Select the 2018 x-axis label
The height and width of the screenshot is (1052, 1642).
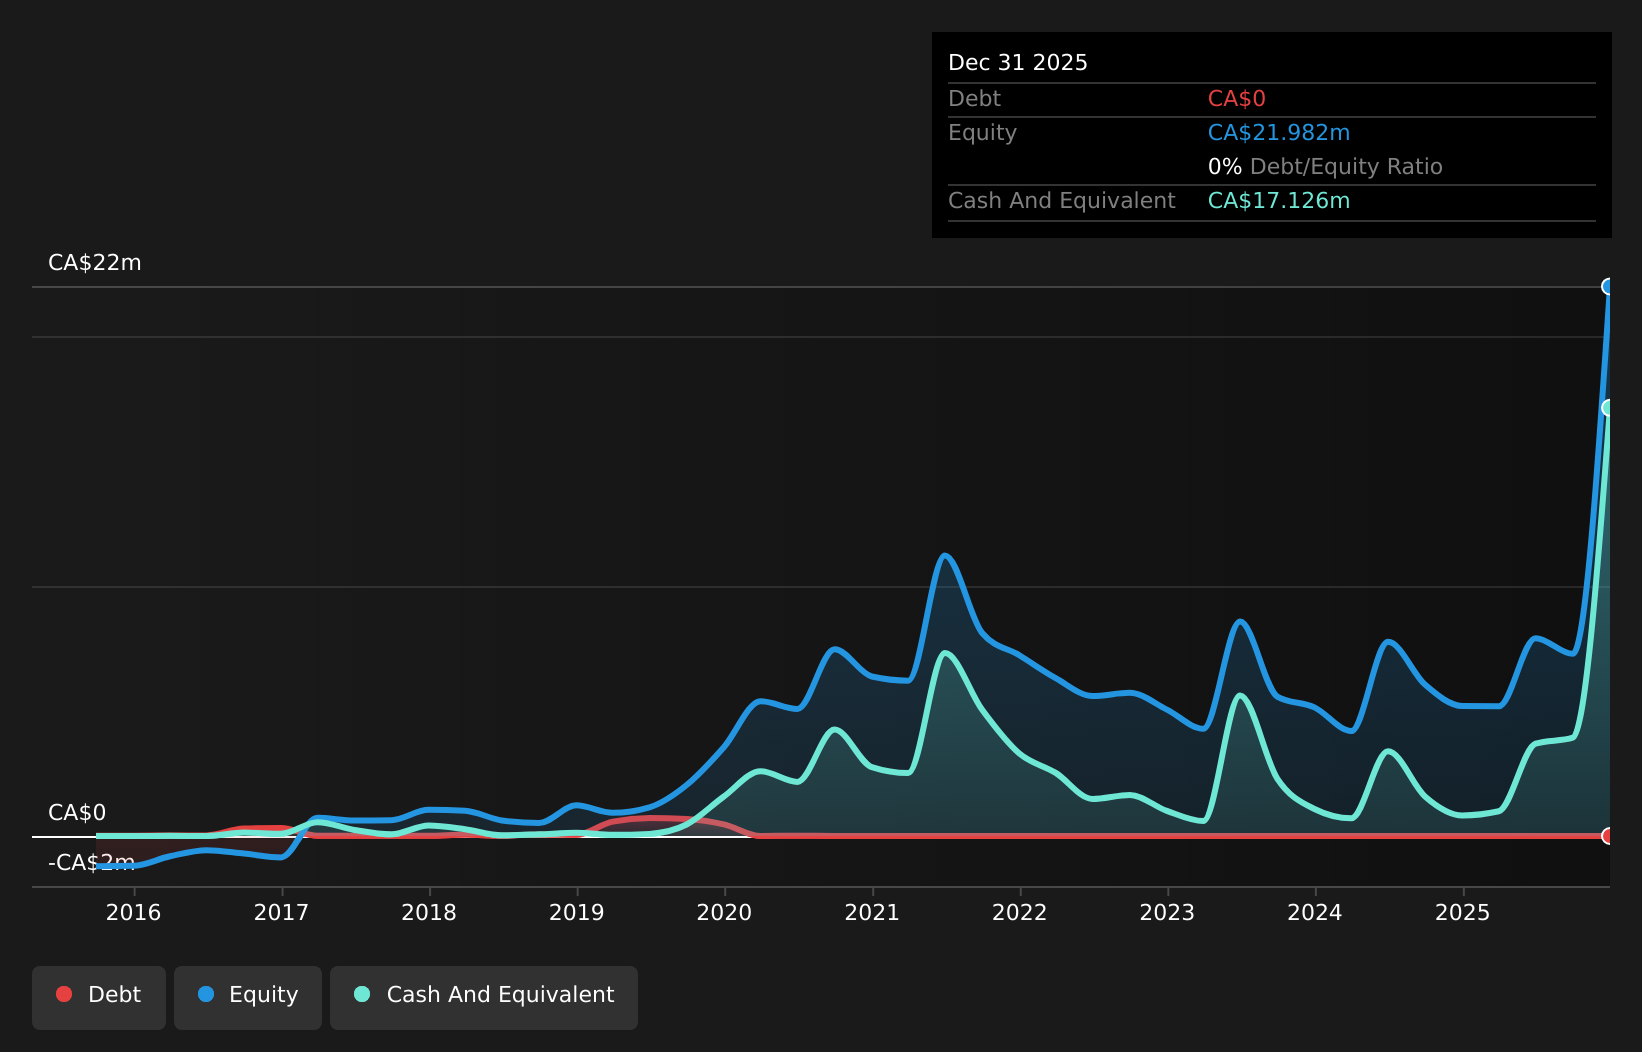429,913
